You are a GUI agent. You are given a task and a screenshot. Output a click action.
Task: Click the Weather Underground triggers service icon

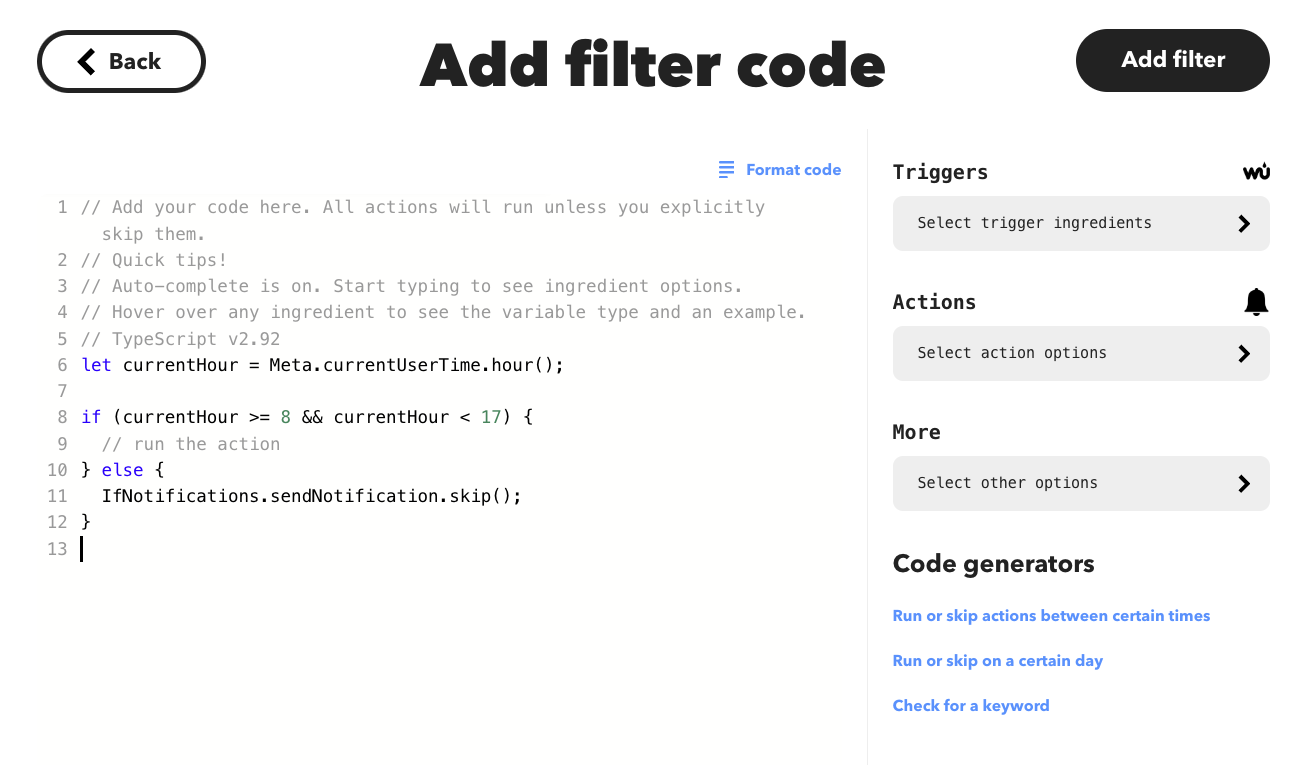click(x=1257, y=171)
